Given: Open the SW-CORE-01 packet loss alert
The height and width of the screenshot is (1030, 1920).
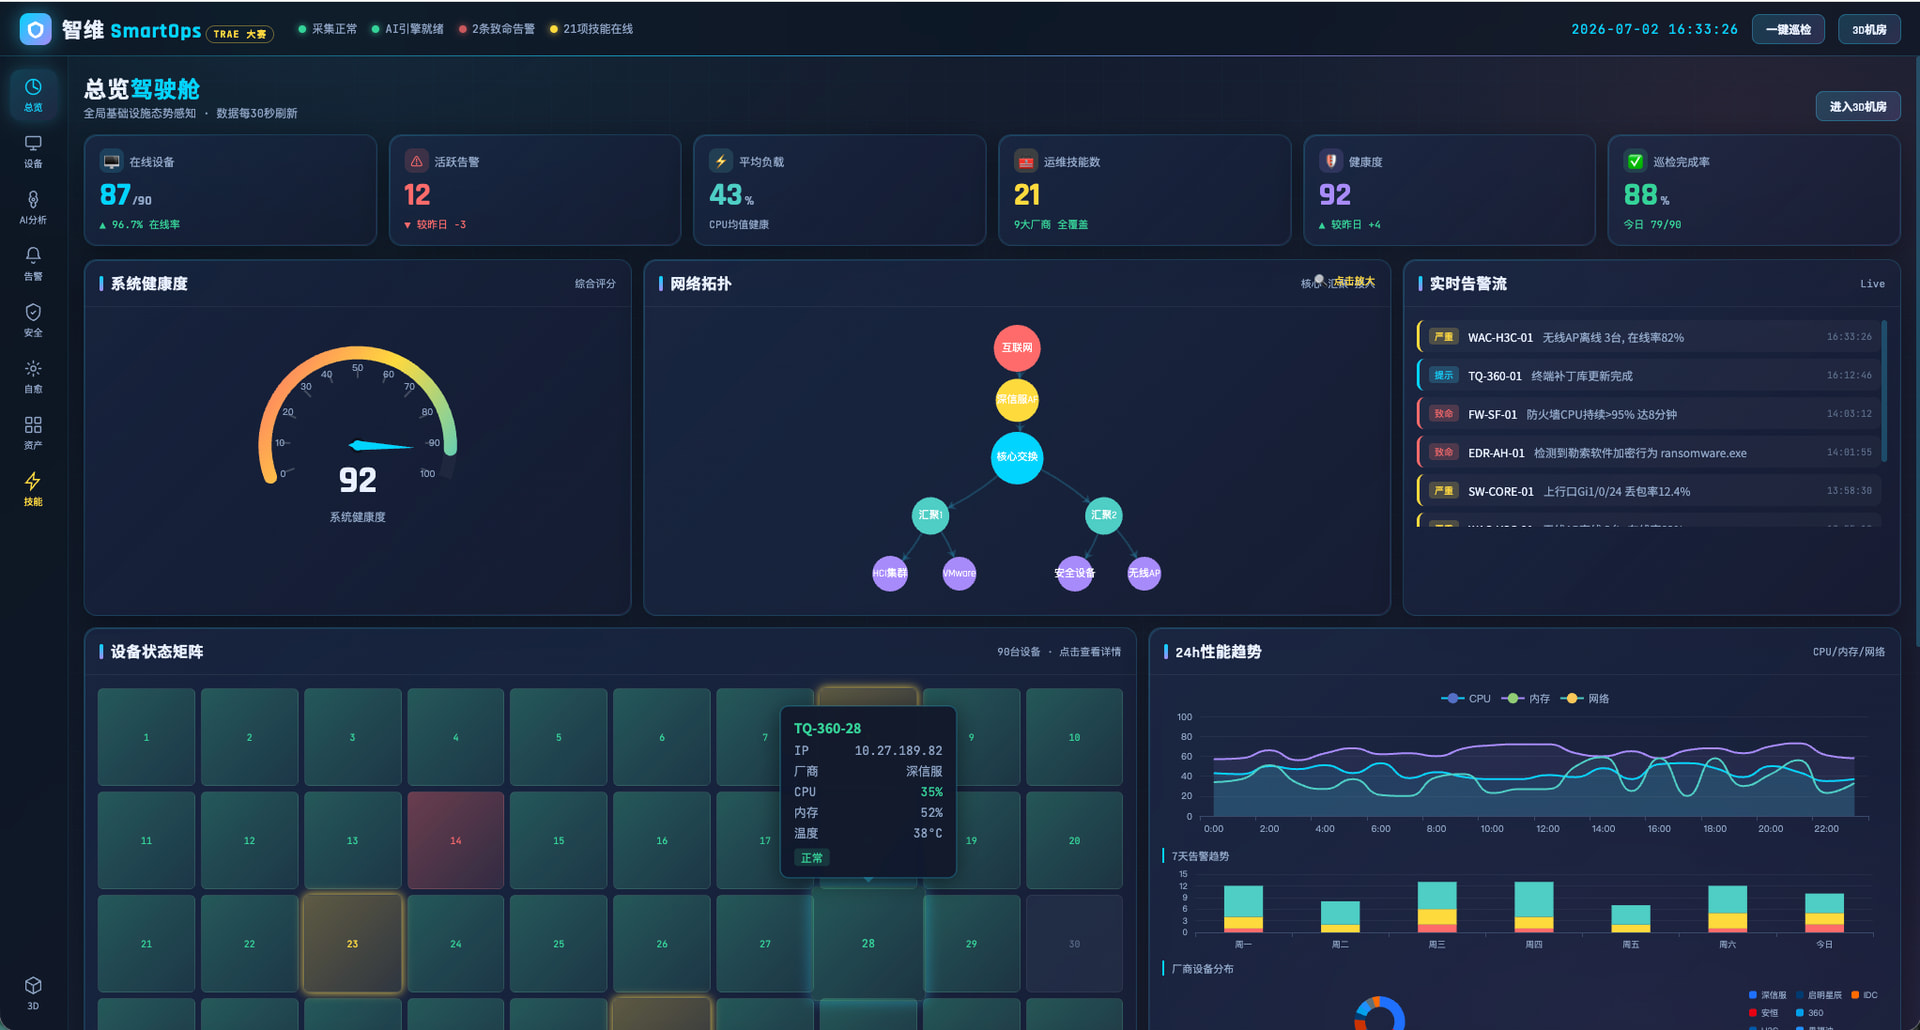Looking at the screenshot, I should 1649,491.
